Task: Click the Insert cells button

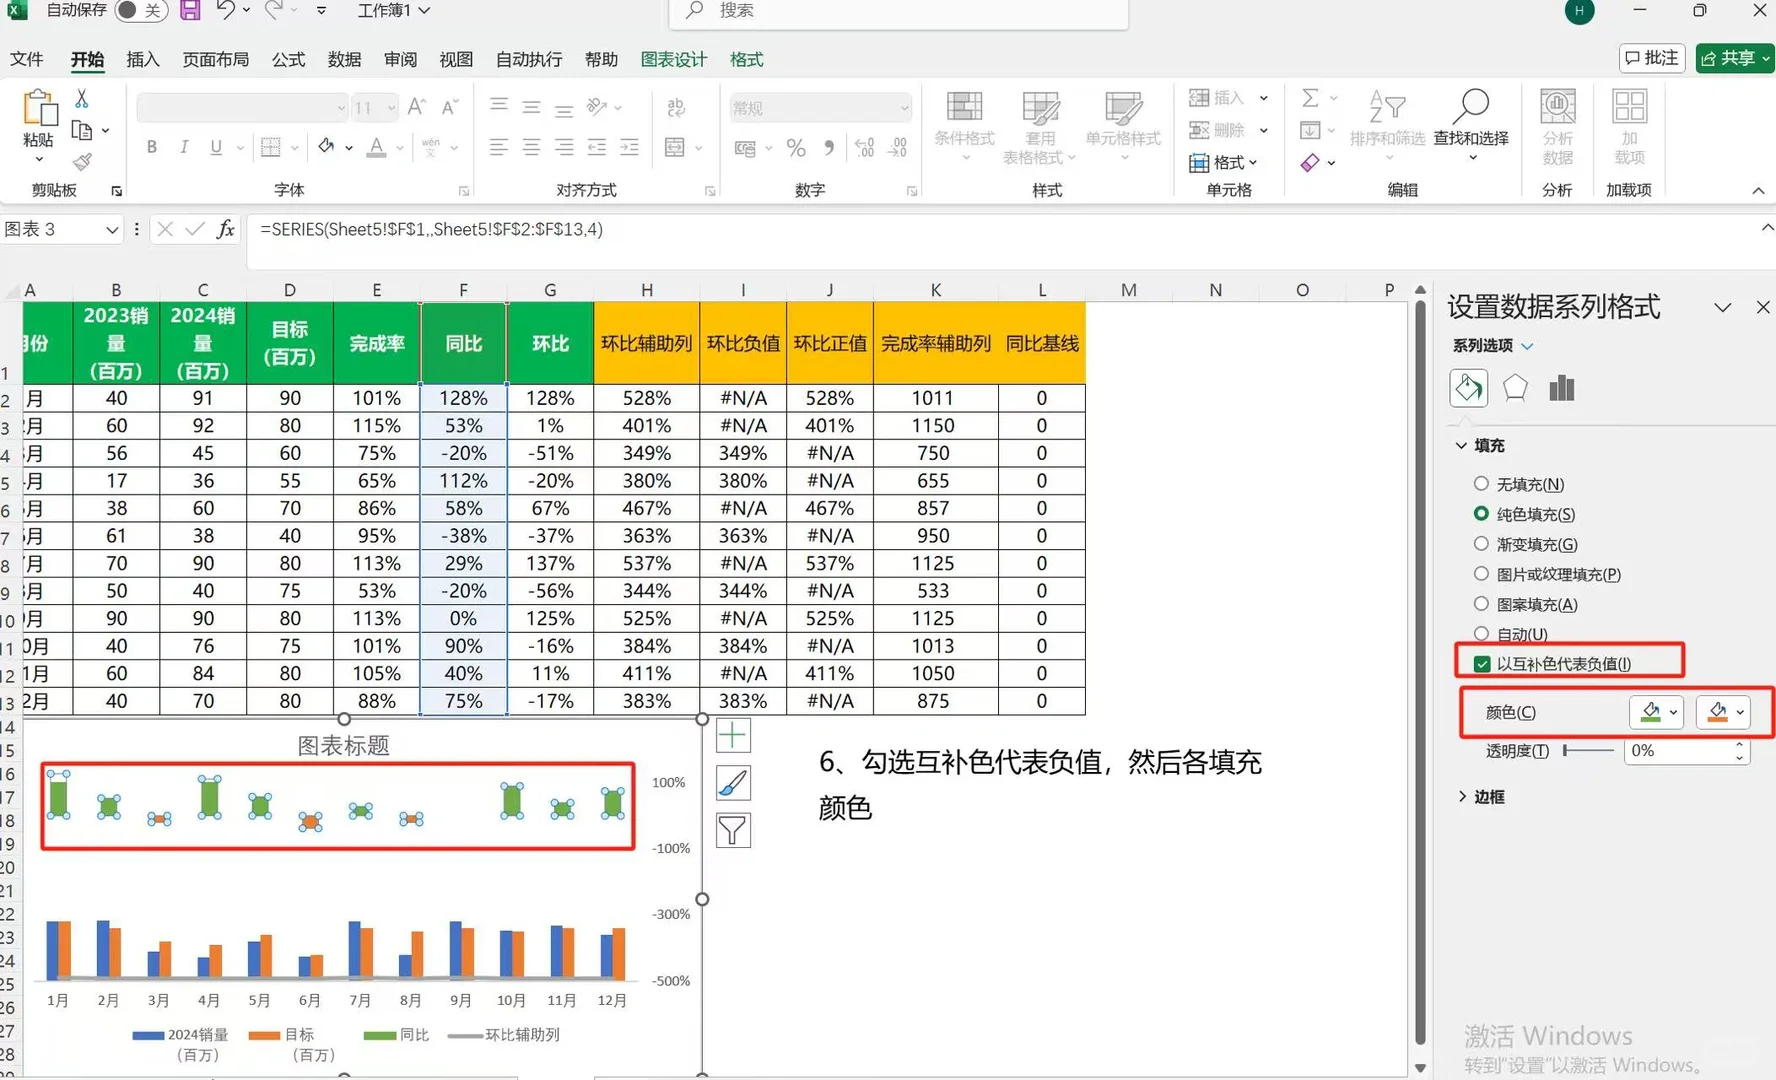Action: coord(1229,98)
